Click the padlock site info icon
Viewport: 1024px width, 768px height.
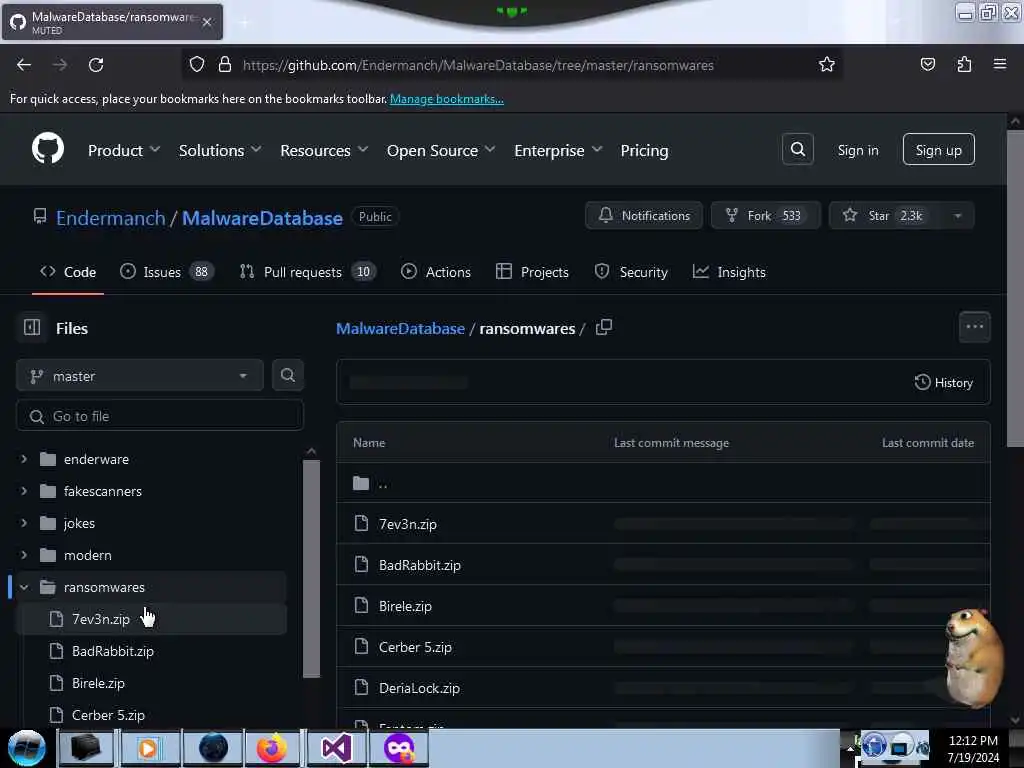[225, 64]
